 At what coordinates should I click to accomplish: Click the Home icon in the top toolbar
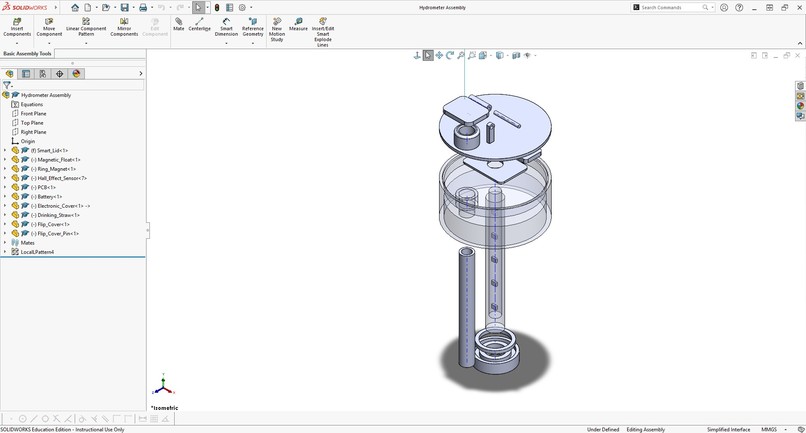(75, 8)
